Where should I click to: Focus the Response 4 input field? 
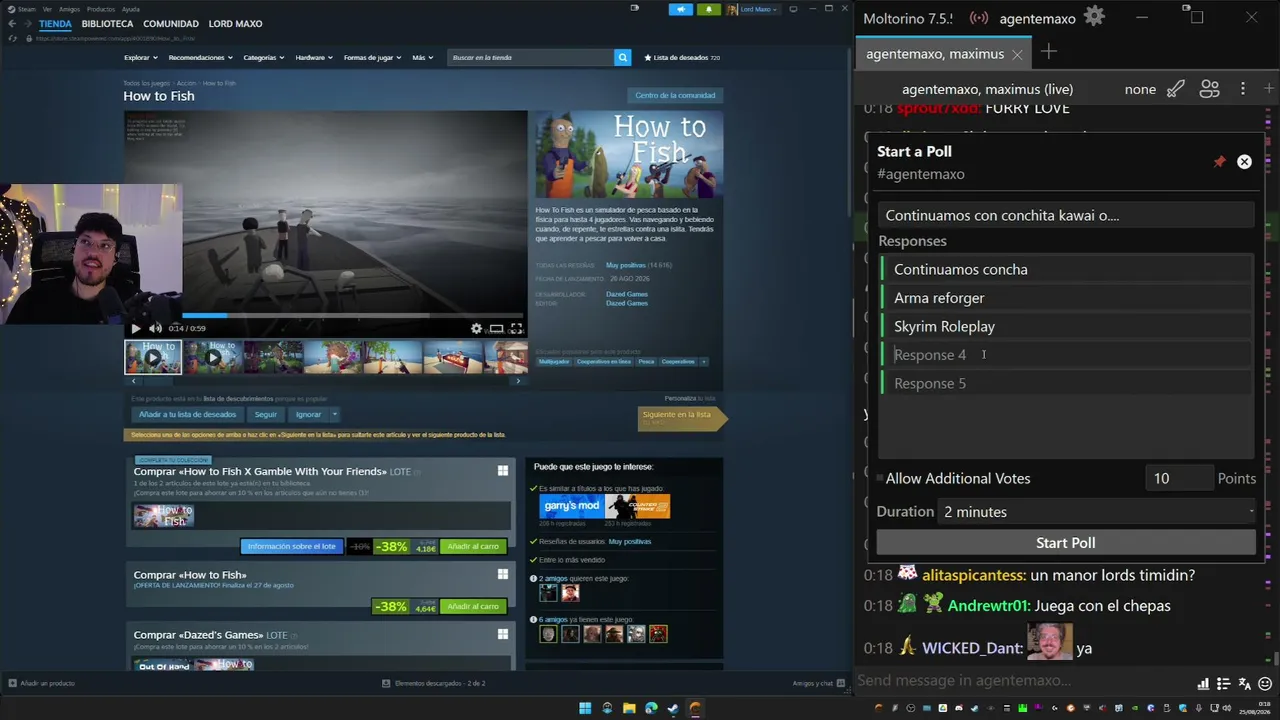(1066, 355)
